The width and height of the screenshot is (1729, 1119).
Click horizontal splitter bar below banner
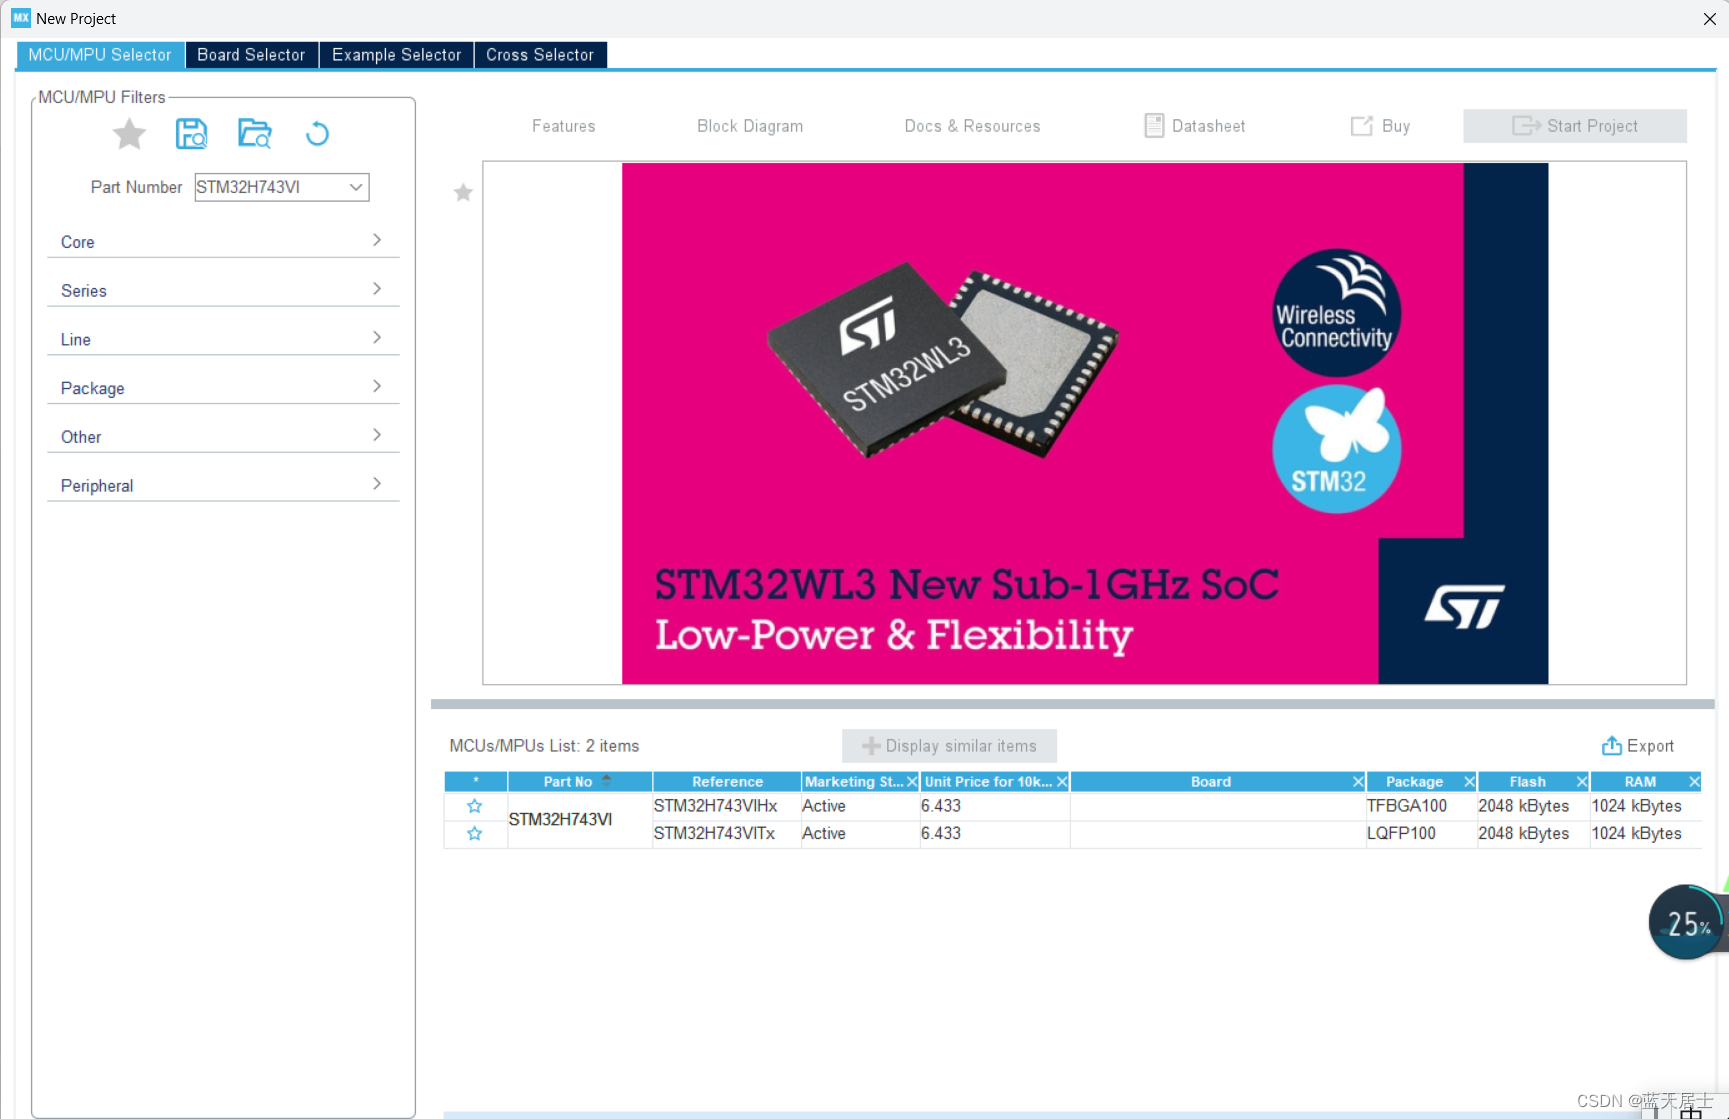point(1072,704)
